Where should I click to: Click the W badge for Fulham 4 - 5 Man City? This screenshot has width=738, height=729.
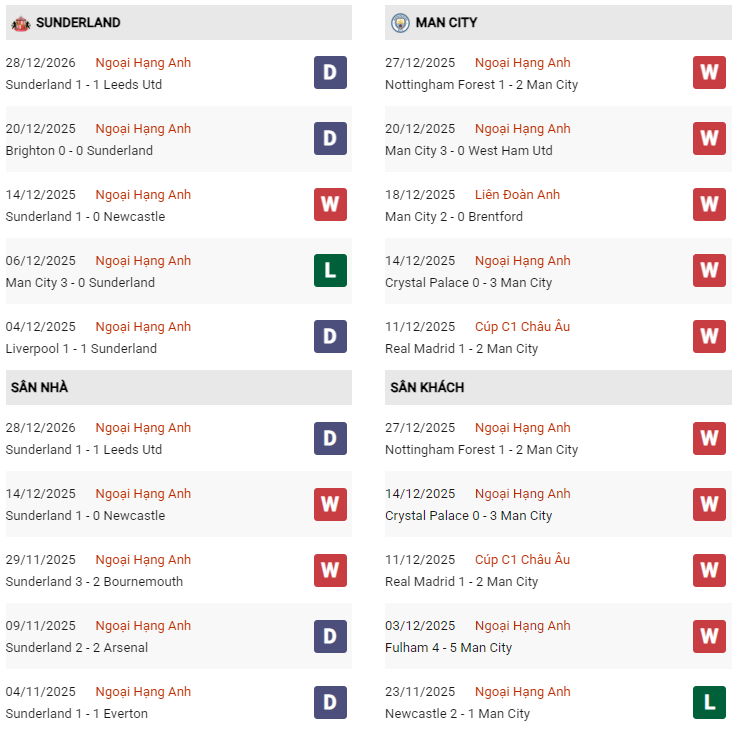coord(709,636)
